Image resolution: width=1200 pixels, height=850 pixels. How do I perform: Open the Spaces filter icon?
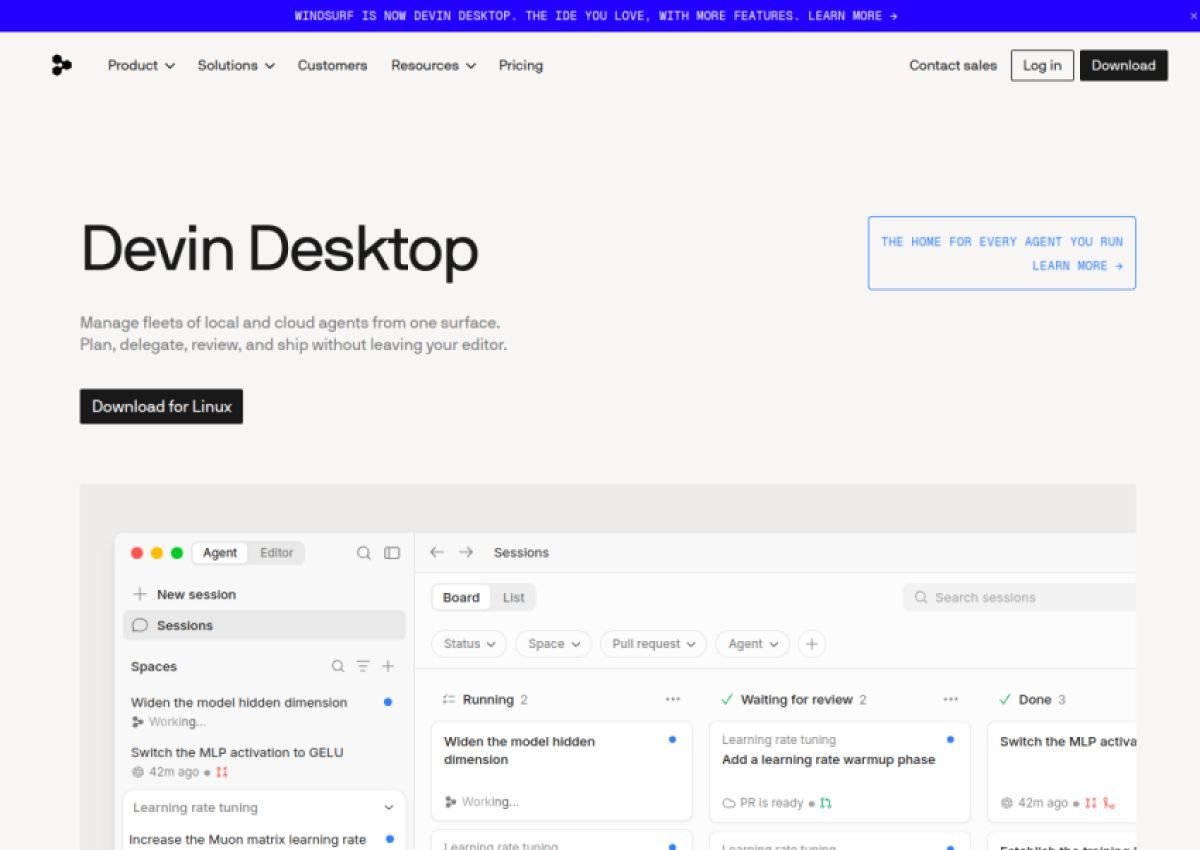(x=363, y=666)
